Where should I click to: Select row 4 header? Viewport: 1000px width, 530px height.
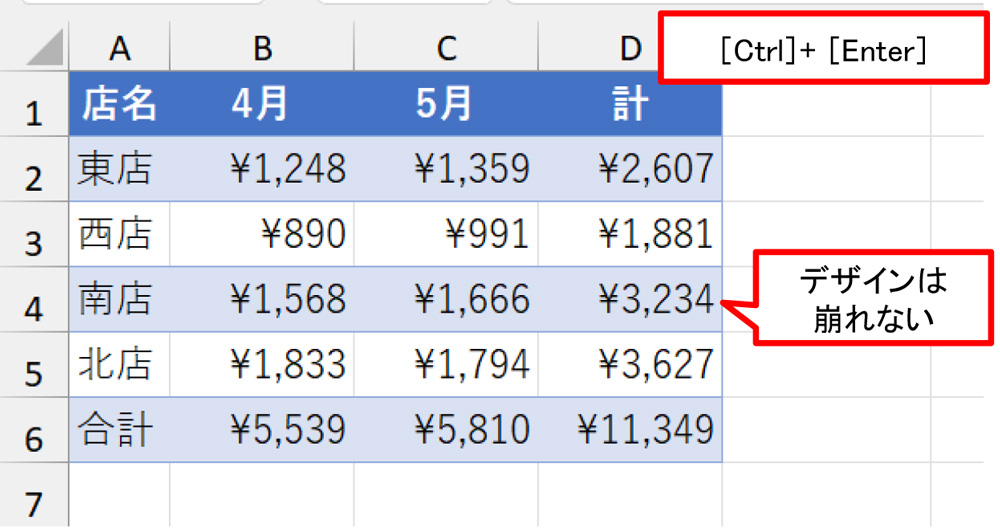click(34, 299)
